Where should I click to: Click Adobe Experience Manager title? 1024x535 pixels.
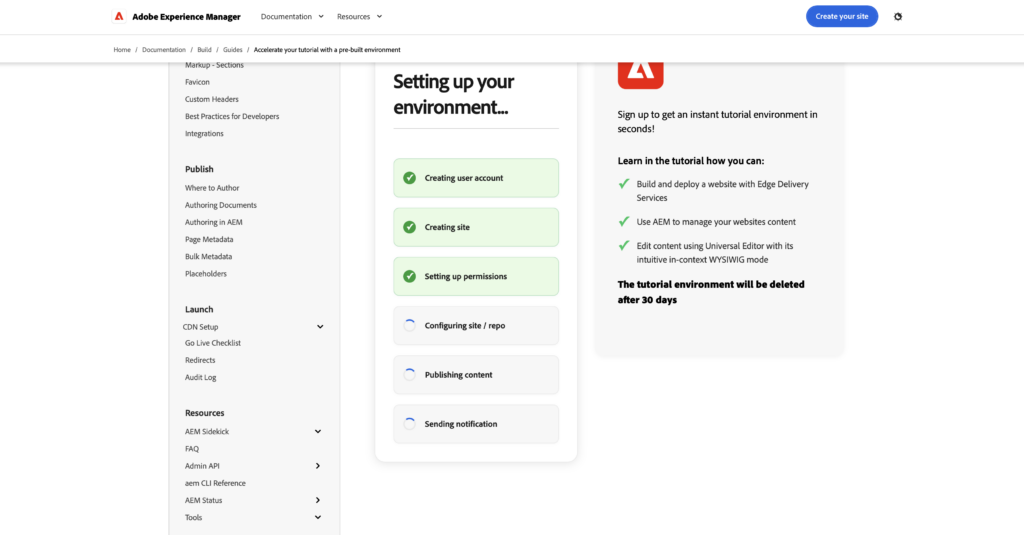(x=186, y=16)
